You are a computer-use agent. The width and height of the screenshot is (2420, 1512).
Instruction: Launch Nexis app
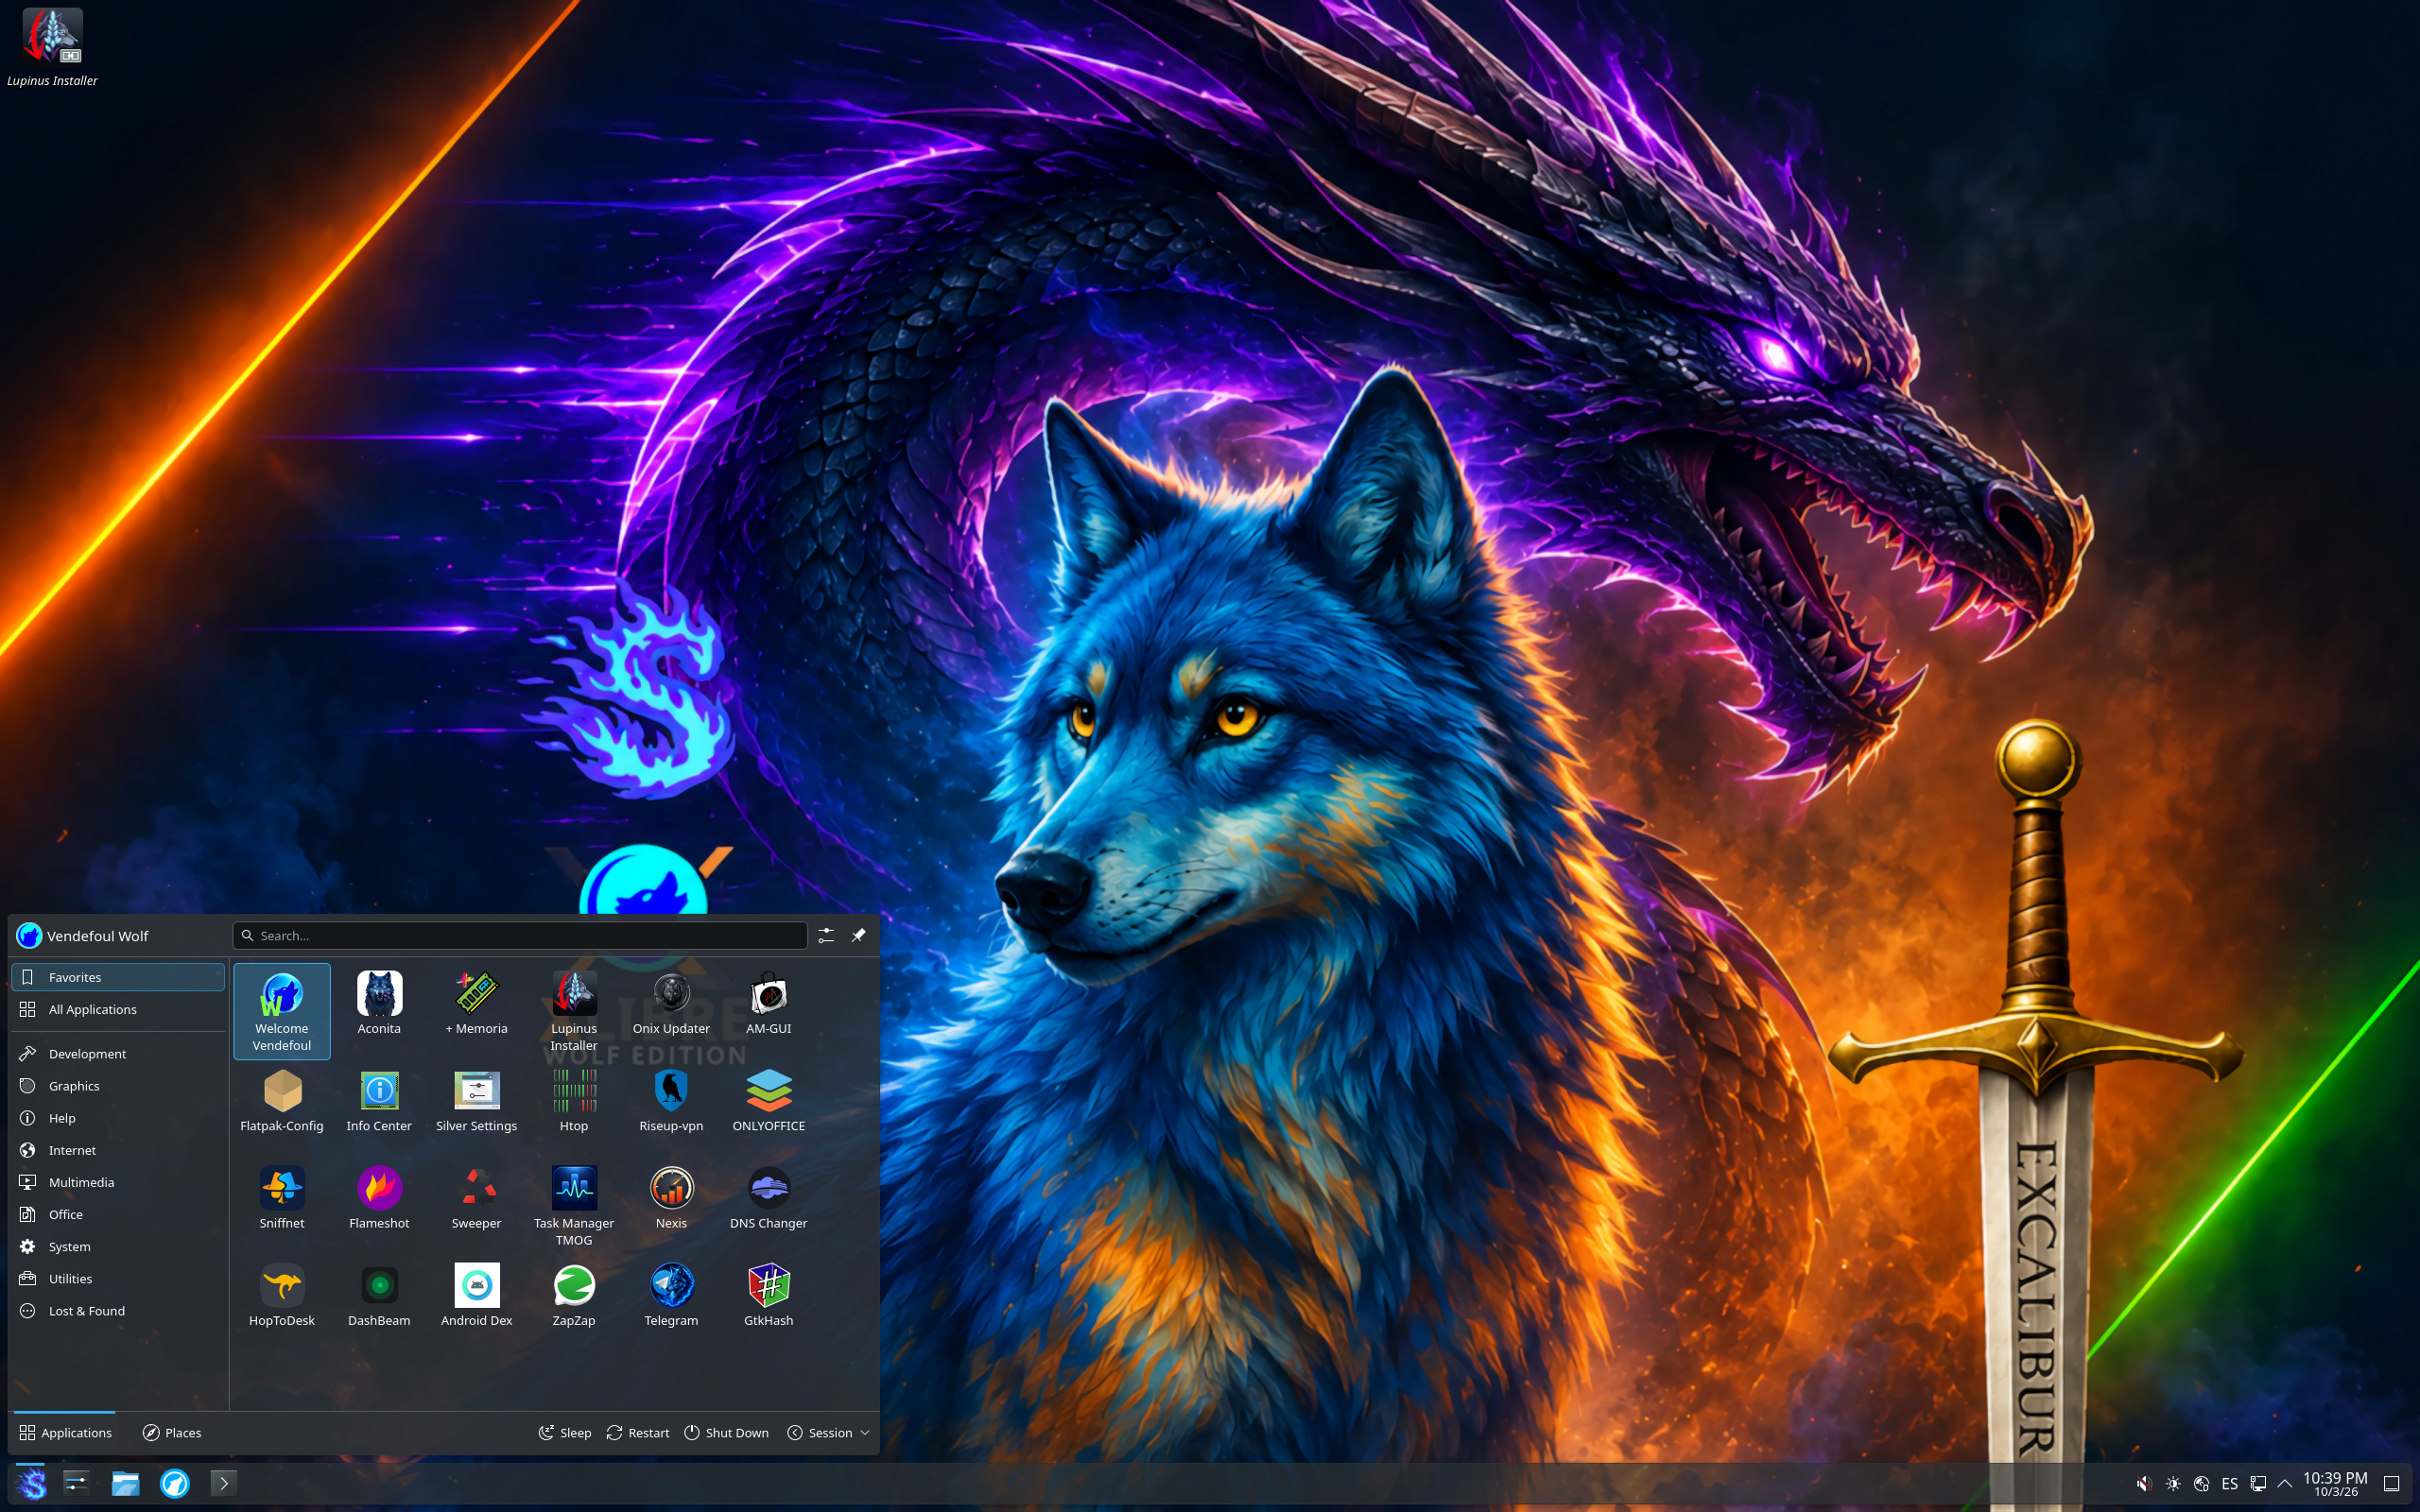[x=671, y=1198]
